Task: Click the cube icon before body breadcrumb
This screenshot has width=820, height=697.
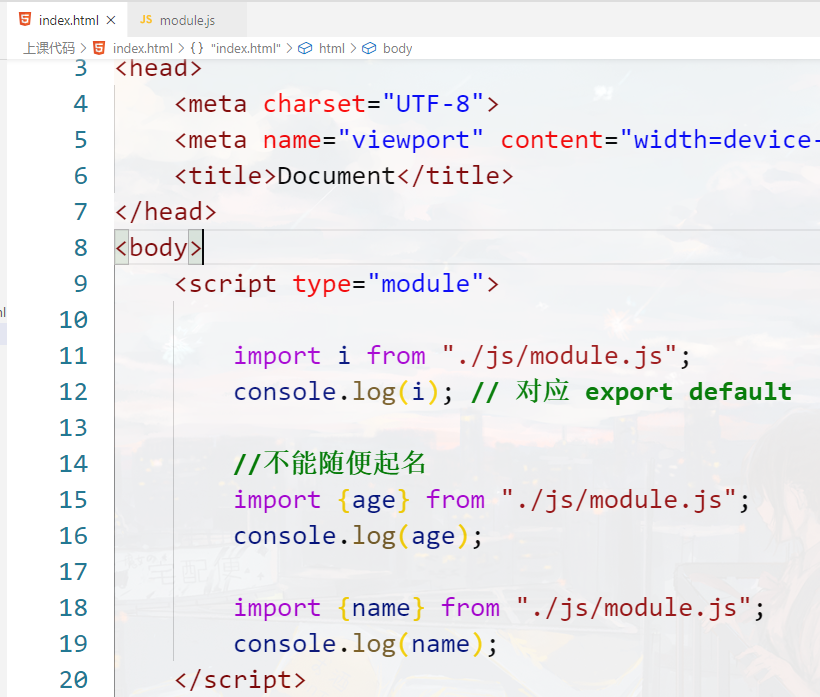Action: pos(369,49)
